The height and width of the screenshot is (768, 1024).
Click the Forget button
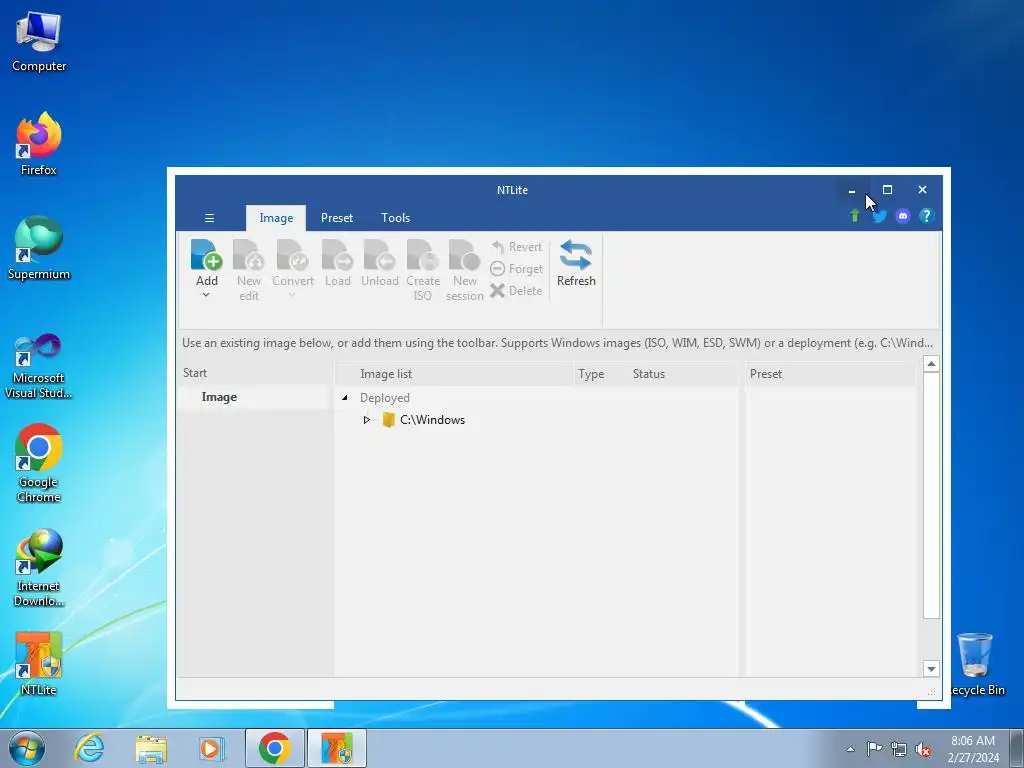point(517,269)
